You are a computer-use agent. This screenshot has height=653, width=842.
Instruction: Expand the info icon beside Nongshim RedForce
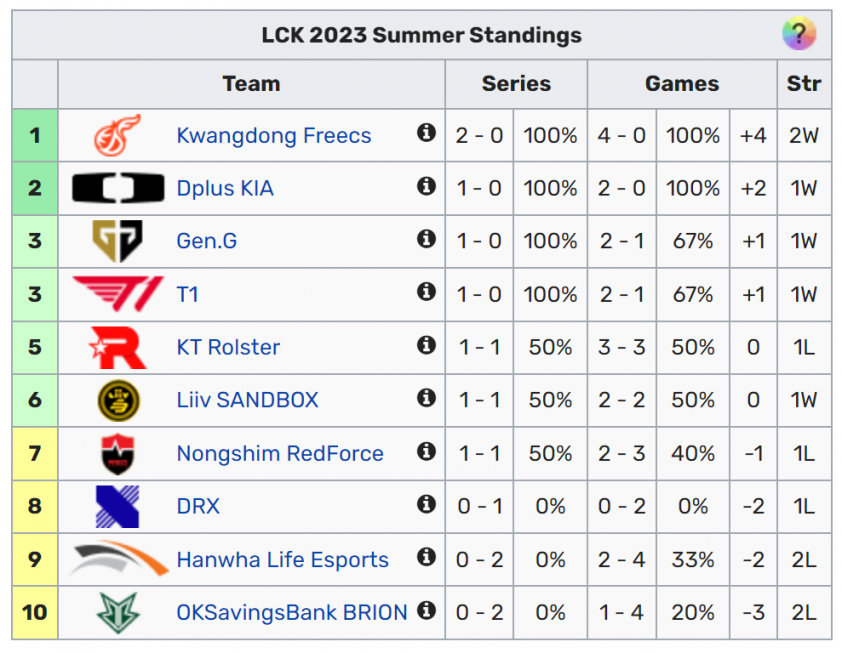click(x=427, y=453)
